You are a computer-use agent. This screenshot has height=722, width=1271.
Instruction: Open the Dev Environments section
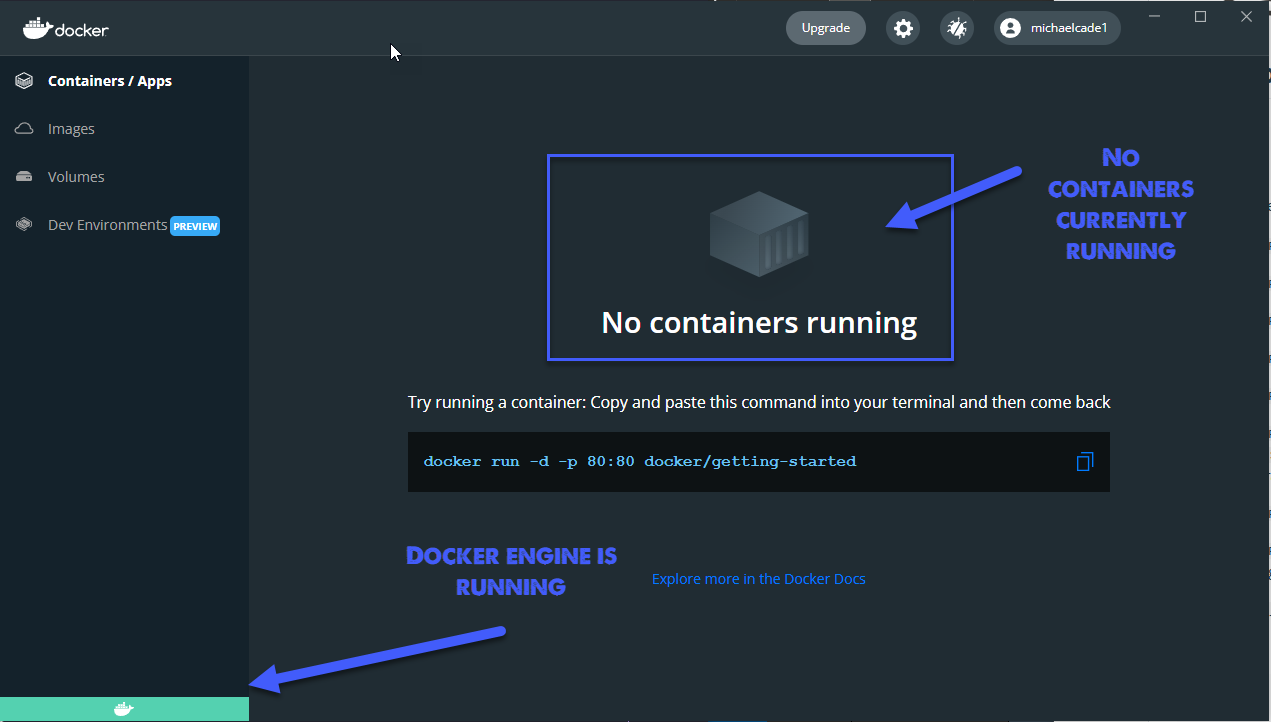(x=105, y=225)
